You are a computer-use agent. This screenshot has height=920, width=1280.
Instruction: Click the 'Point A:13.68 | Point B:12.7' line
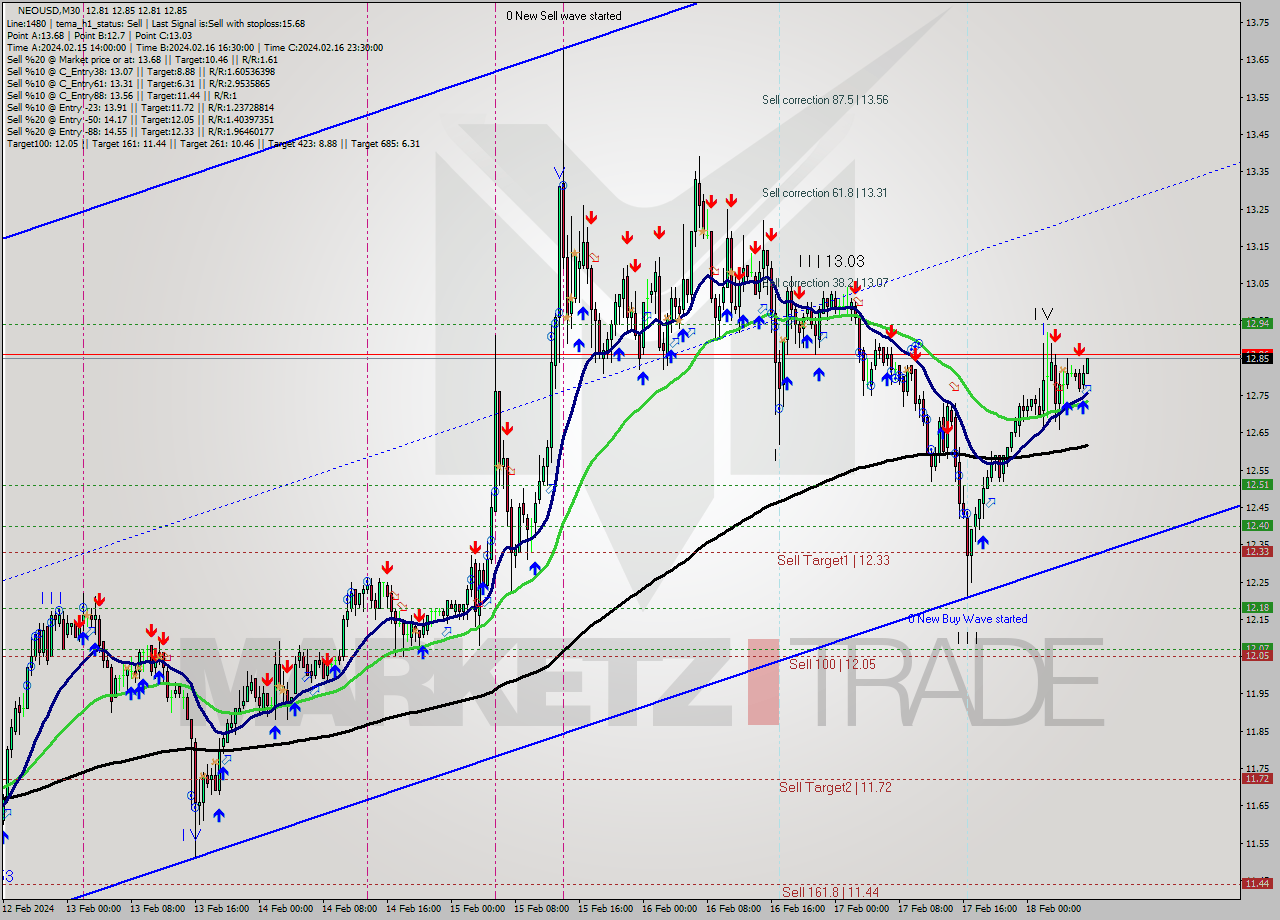pyautogui.click(x=98, y=35)
